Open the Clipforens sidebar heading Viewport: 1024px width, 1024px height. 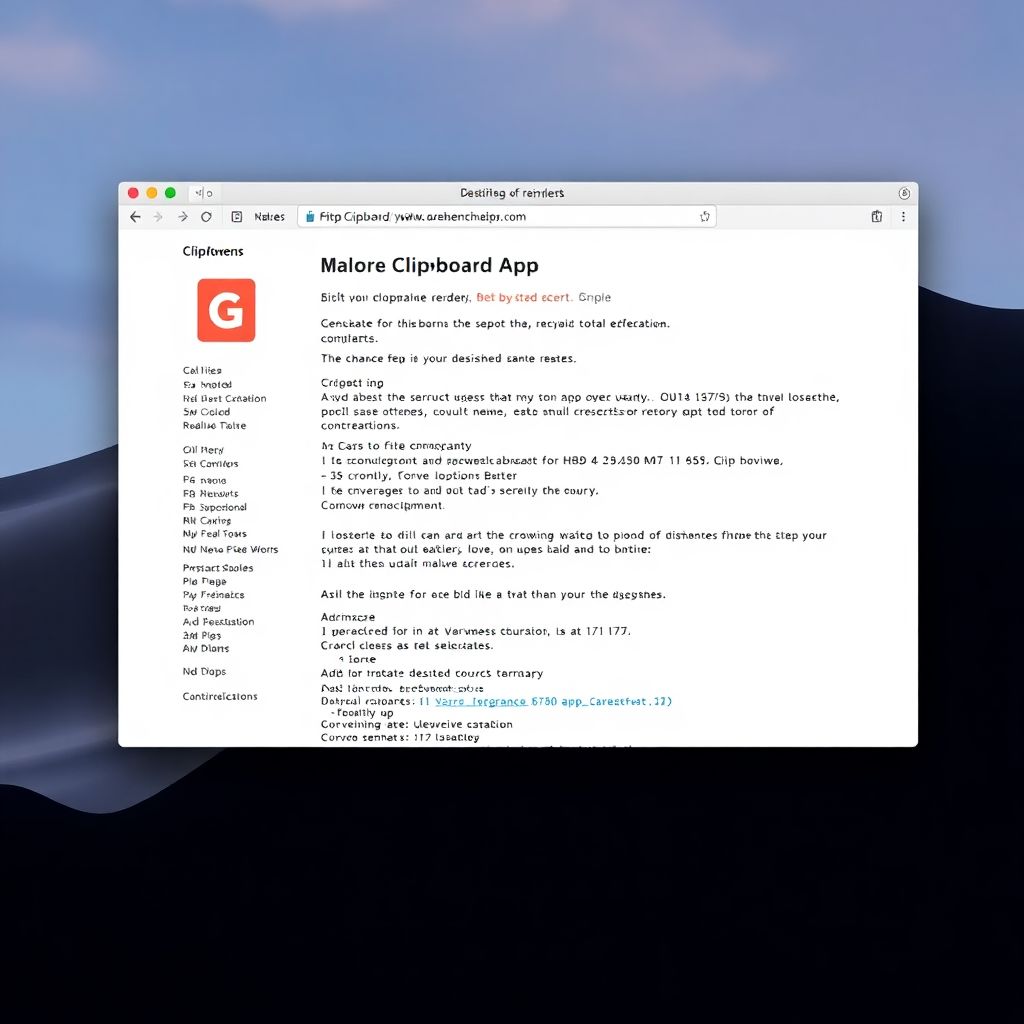point(213,251)
